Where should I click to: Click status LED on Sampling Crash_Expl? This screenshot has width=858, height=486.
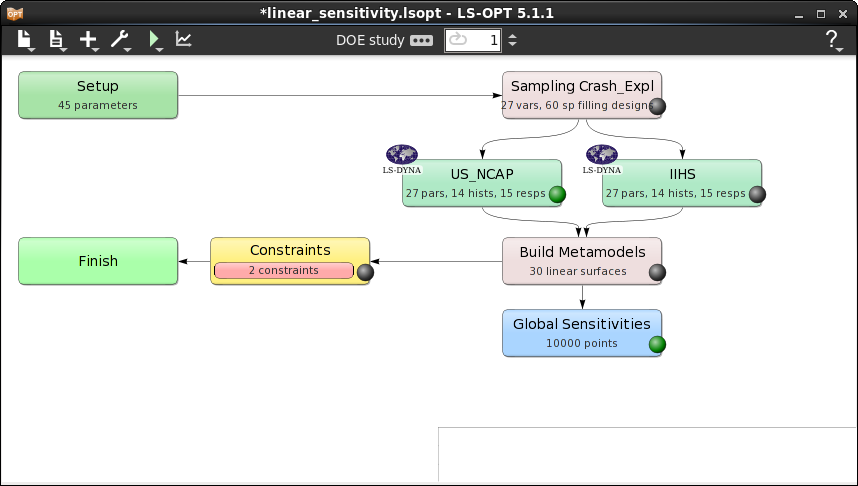pos(657,107)
